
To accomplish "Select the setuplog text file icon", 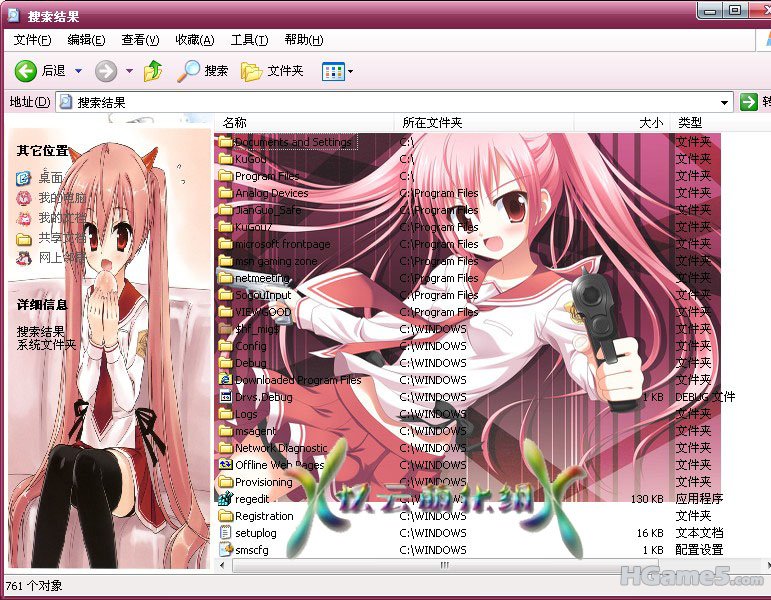I will coord(226,533).
